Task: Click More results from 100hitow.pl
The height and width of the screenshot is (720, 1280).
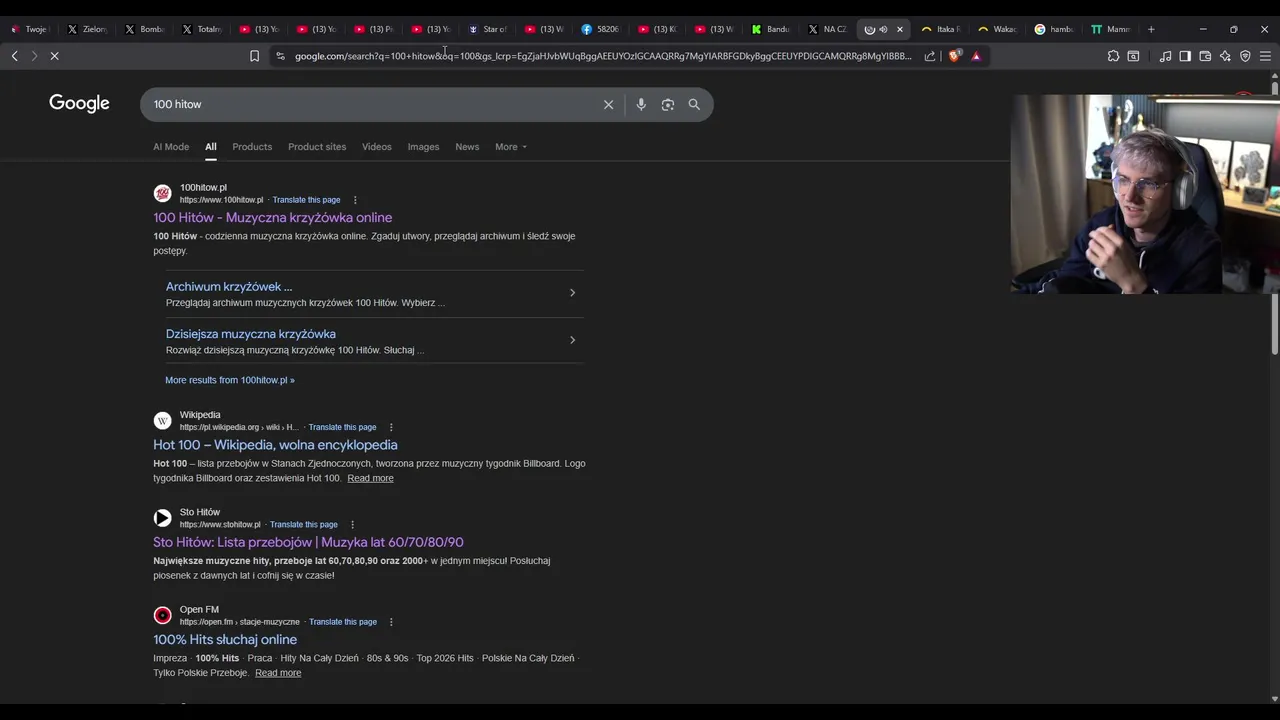Action: pyautogui.click(x=230, y=380)
